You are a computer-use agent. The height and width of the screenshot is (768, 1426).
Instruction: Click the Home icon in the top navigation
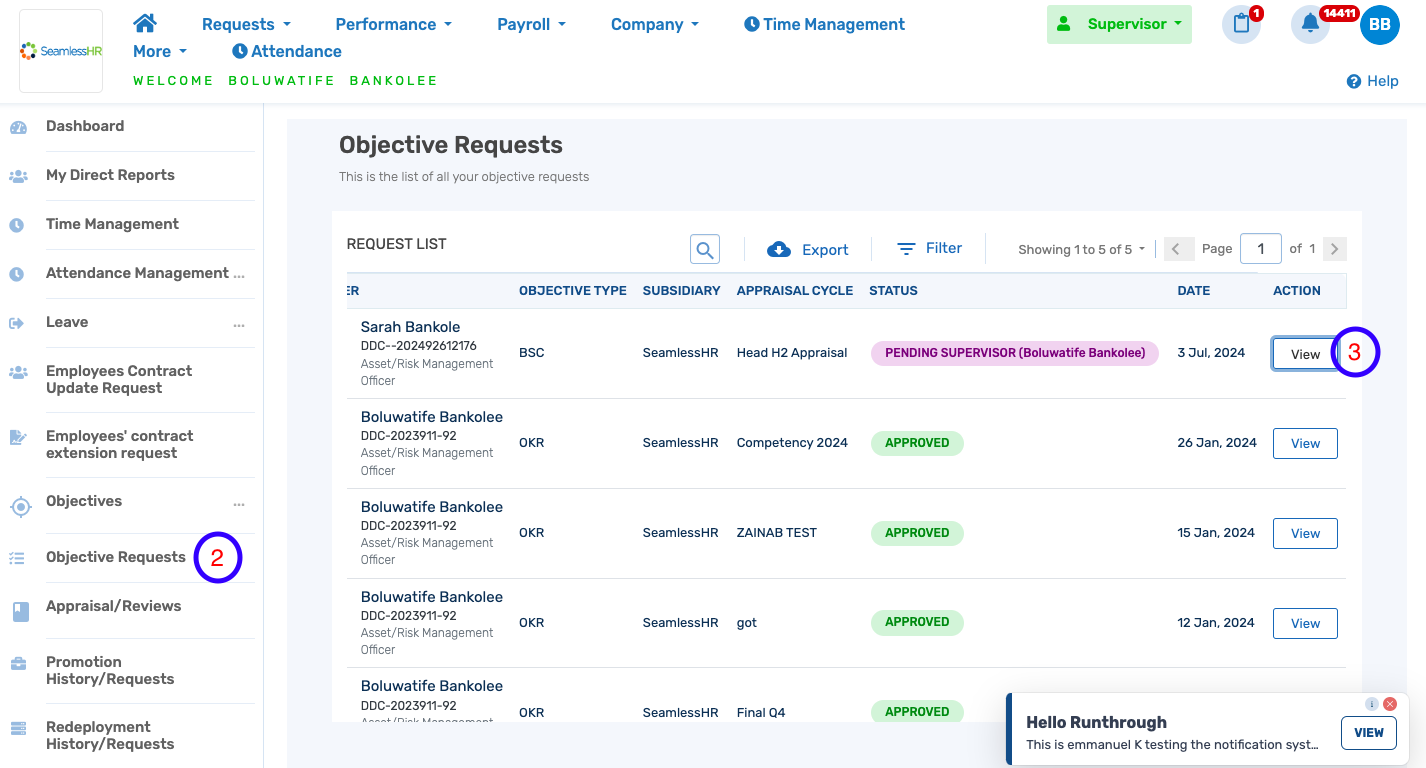tap(145, 22)
